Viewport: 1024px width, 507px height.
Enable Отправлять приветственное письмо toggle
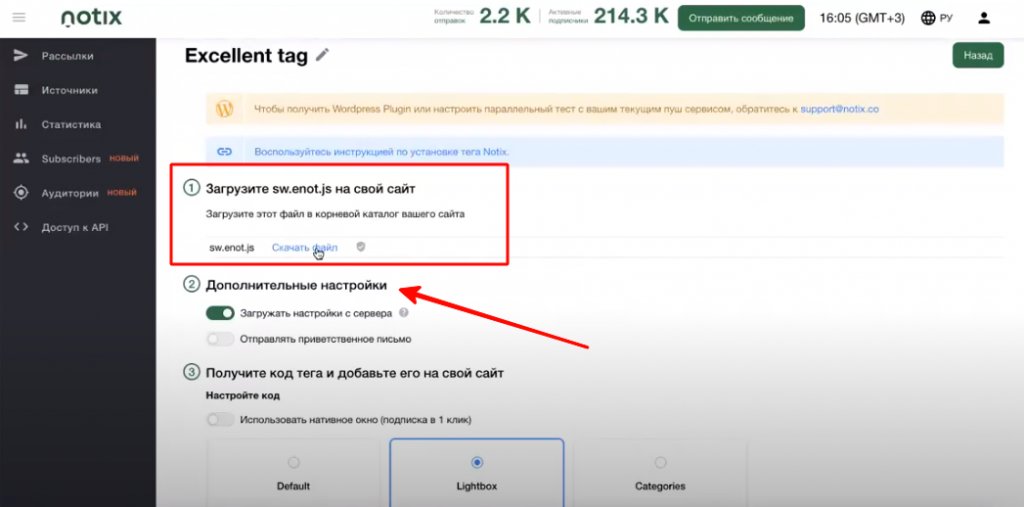tap(220, 339)
